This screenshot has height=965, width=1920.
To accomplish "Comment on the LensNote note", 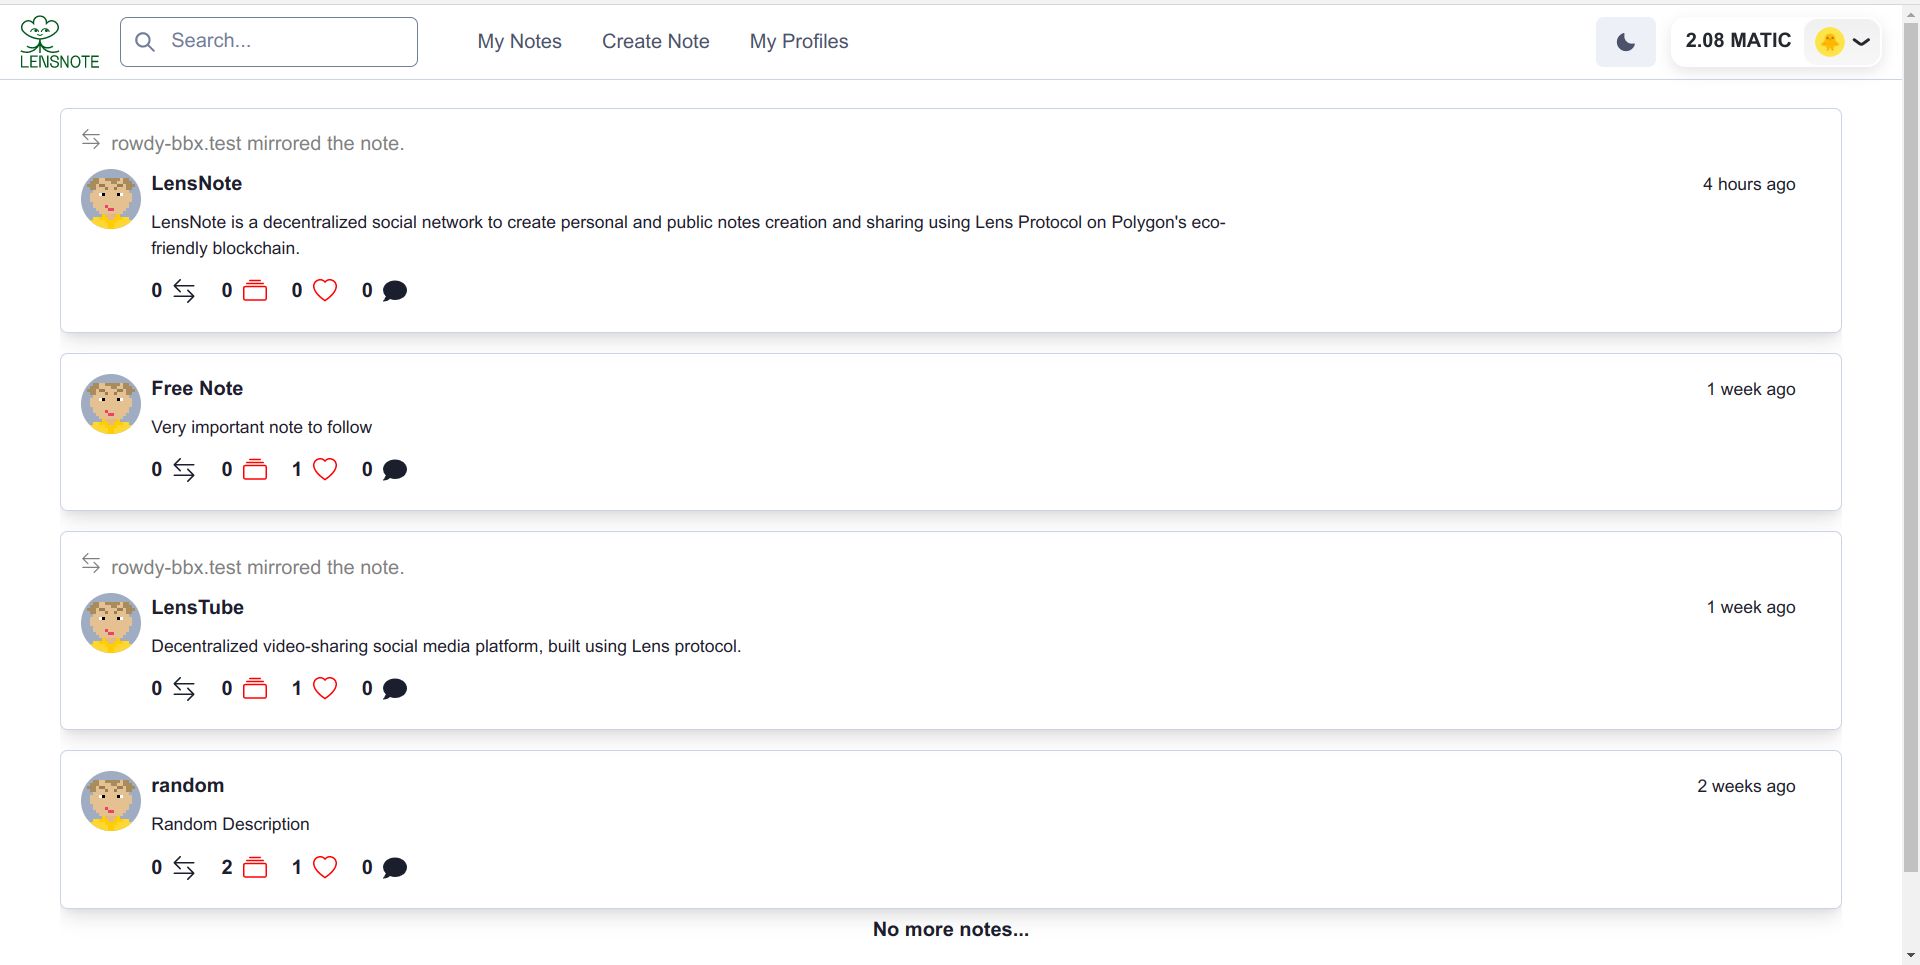I will click(x=395, y=291).
